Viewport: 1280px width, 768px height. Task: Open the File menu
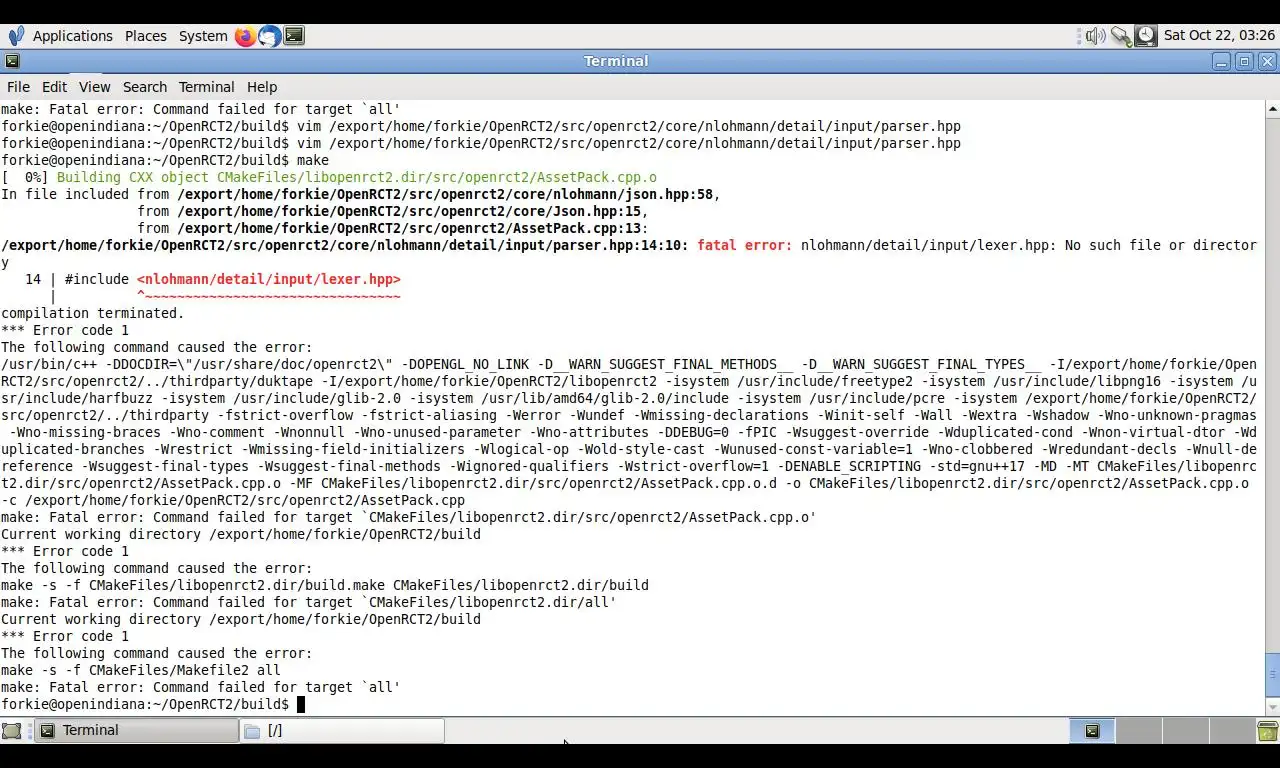18,87
